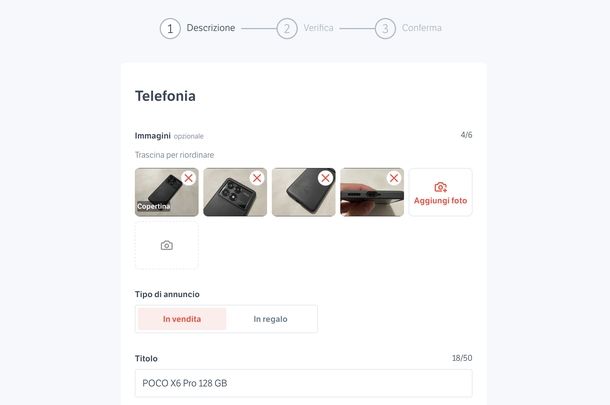This screenshot has height=405, width=610.
Task: Go to the Descrizione step
Action: (x=211, y=28)
